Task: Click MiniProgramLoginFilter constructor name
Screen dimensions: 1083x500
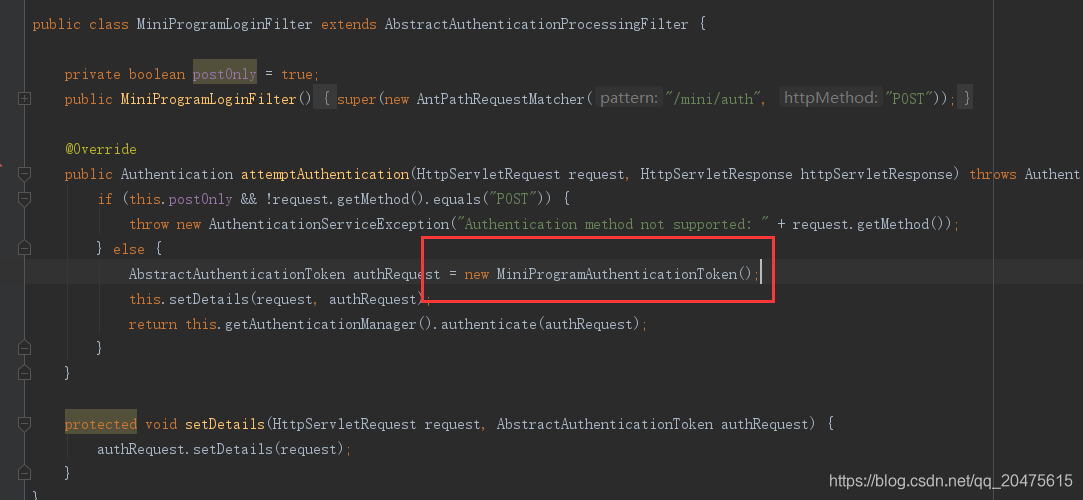Action: coord(209,99)
